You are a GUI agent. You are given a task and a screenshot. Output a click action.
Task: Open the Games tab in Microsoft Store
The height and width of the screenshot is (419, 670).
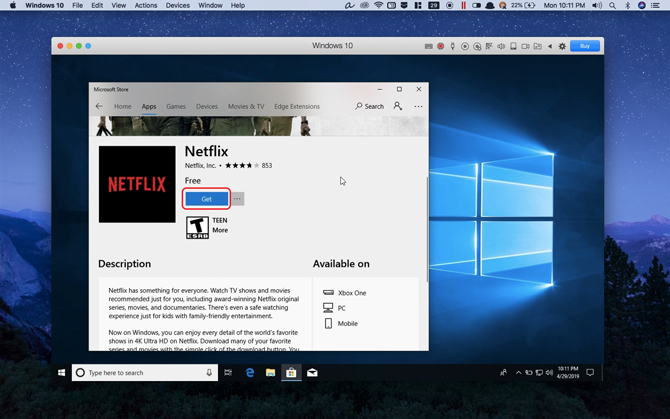coord(176,106)
